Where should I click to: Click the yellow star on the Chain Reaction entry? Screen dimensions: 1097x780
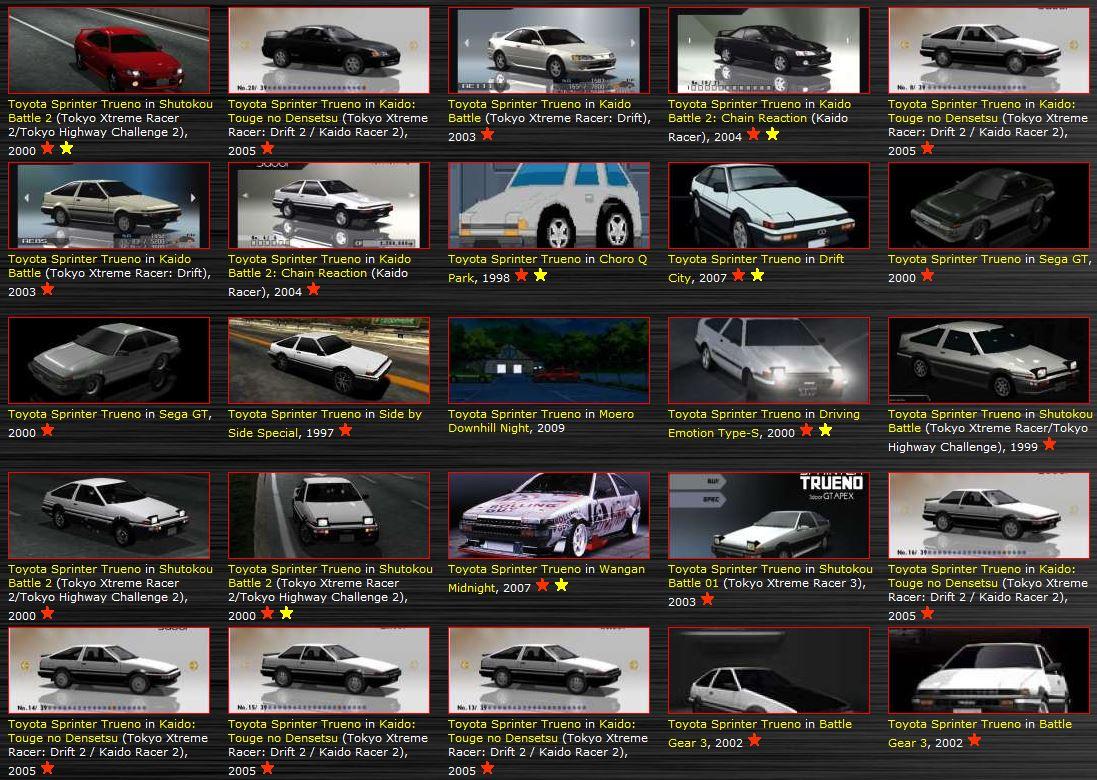click(x=772, y=134)
